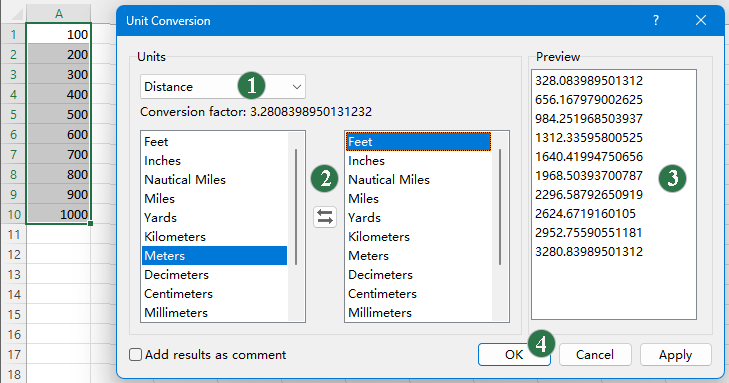Screen dimensions: 729x383
Task: Select Miles in the source units list
Action: [x=214, y=199]
